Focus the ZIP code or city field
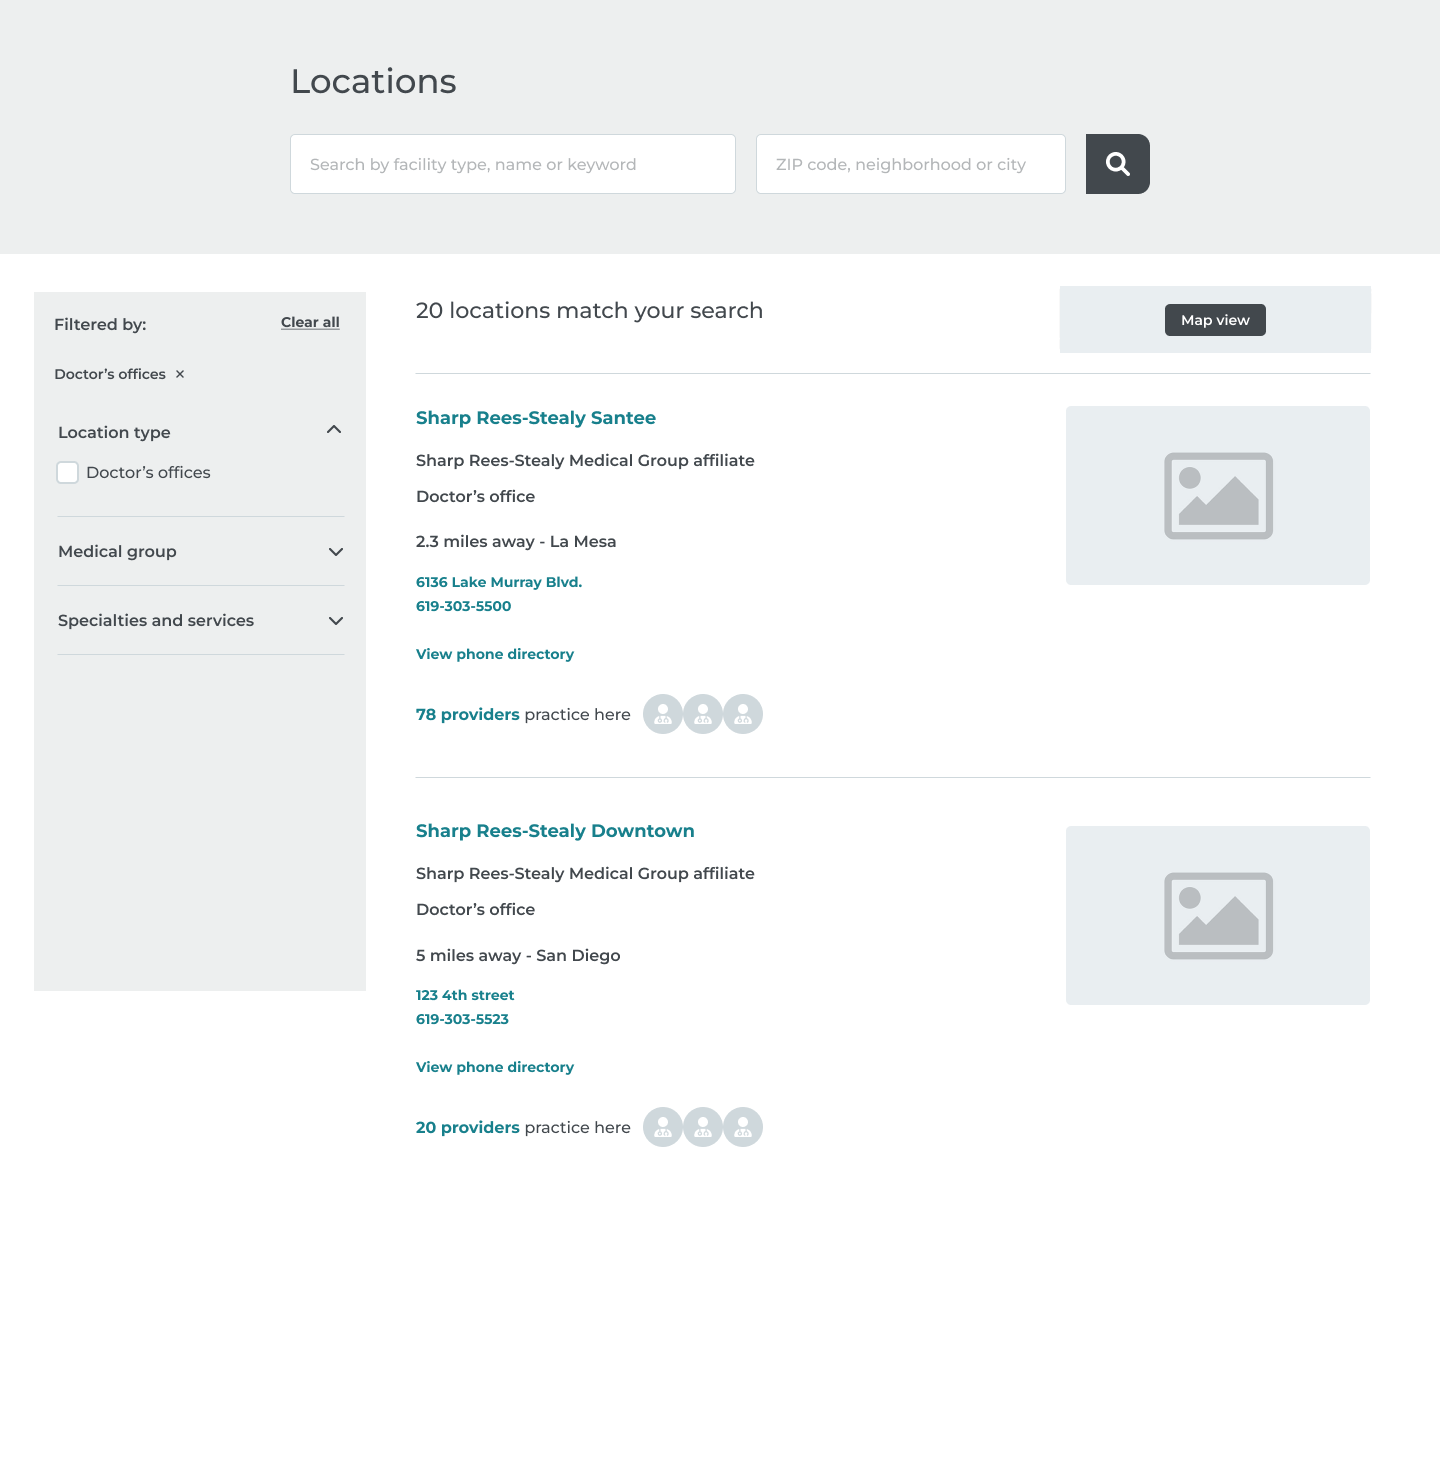The width and height of the screenshot is (1440, 1468). (x=911, y=164)
